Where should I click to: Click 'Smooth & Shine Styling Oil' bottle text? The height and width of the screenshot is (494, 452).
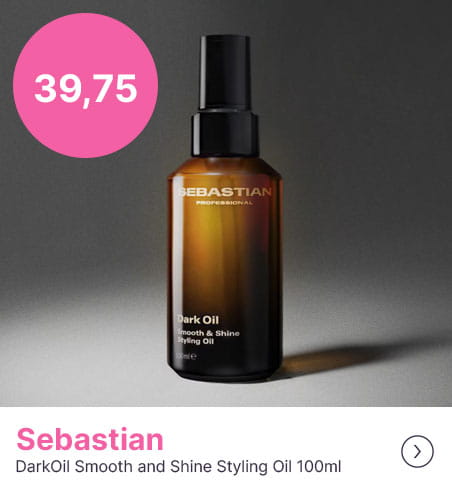[x=208, y=337]
